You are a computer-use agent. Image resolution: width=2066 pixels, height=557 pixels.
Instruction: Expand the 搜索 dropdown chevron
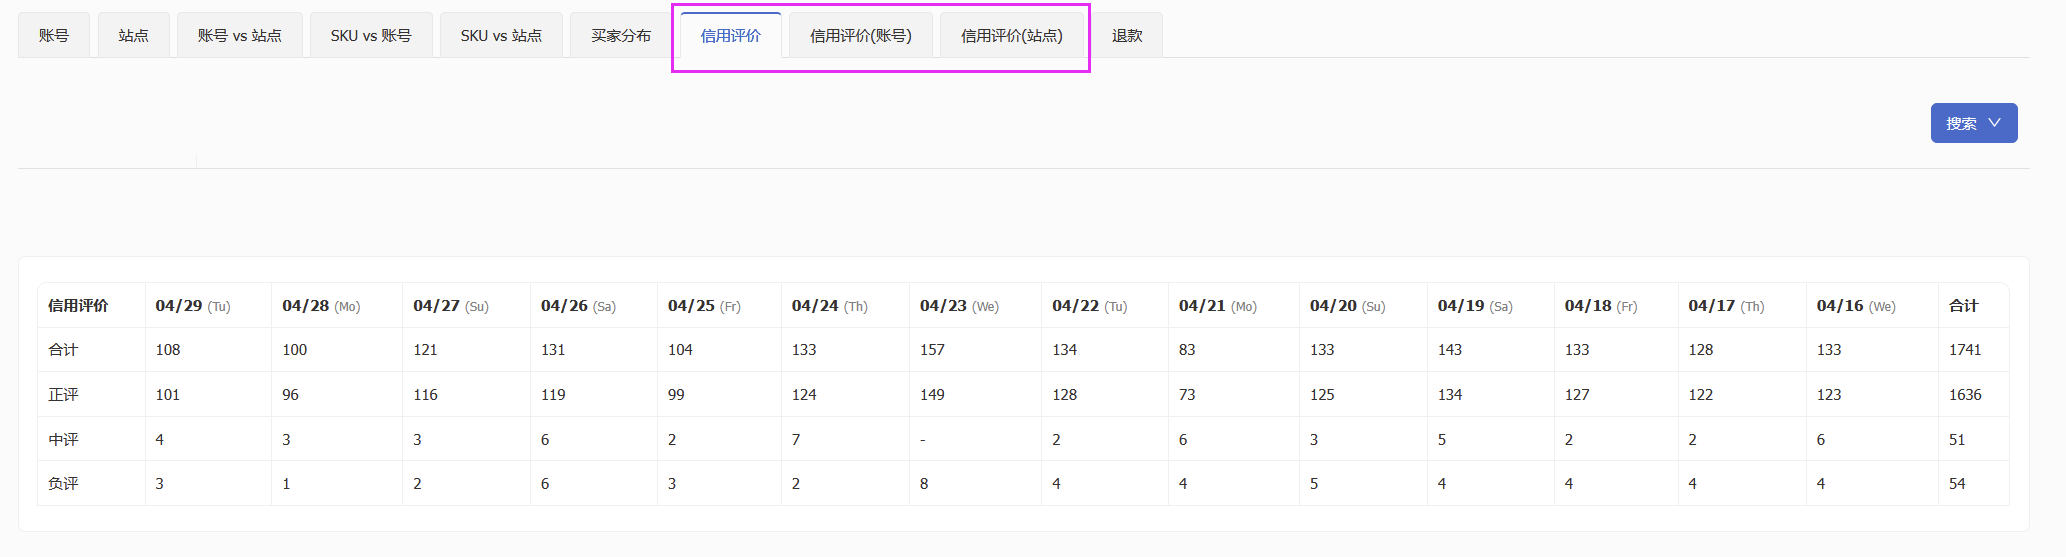click(x=1994, y=123)
